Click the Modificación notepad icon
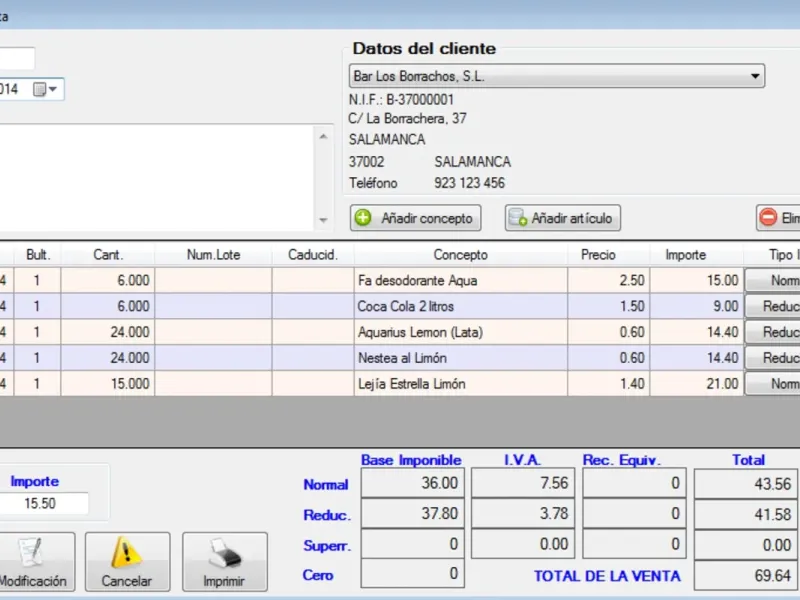The width and height of the screenshot is (800, 600). coord(31,553)
